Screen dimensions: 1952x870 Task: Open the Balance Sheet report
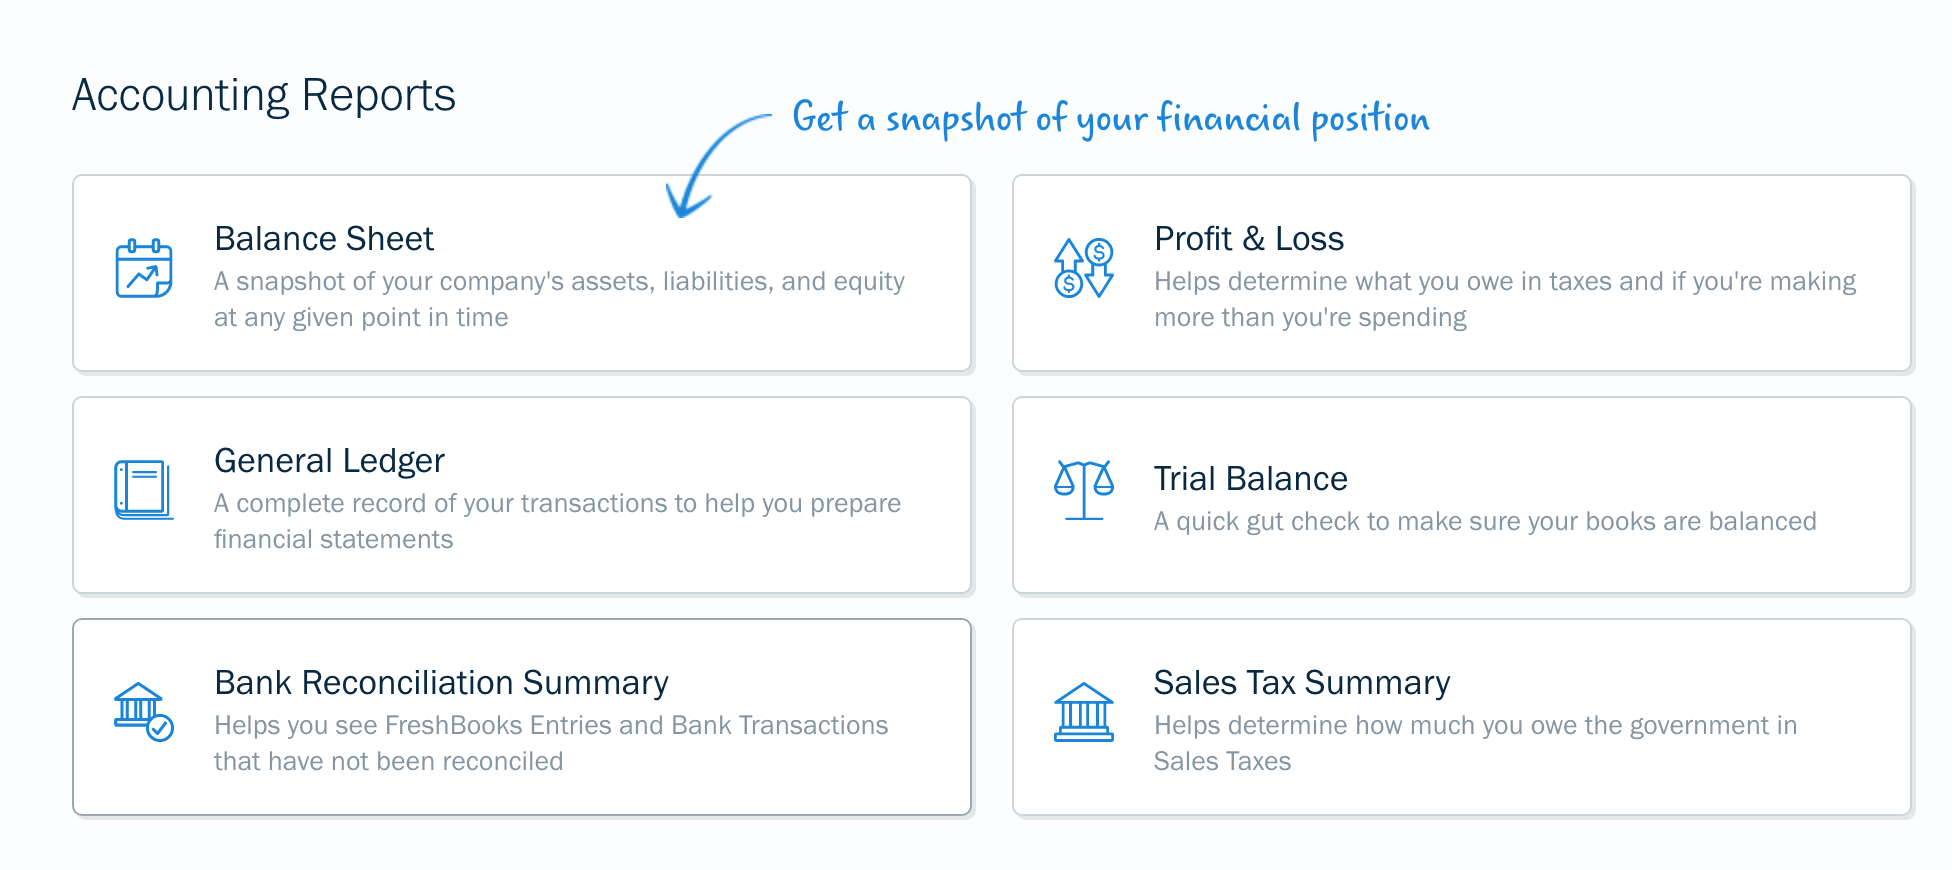(522, 273)
